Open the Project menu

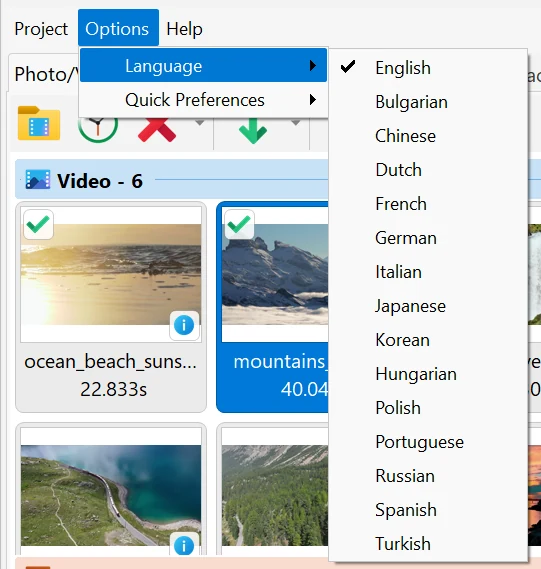pyautogui.click(x=41, y=29)
